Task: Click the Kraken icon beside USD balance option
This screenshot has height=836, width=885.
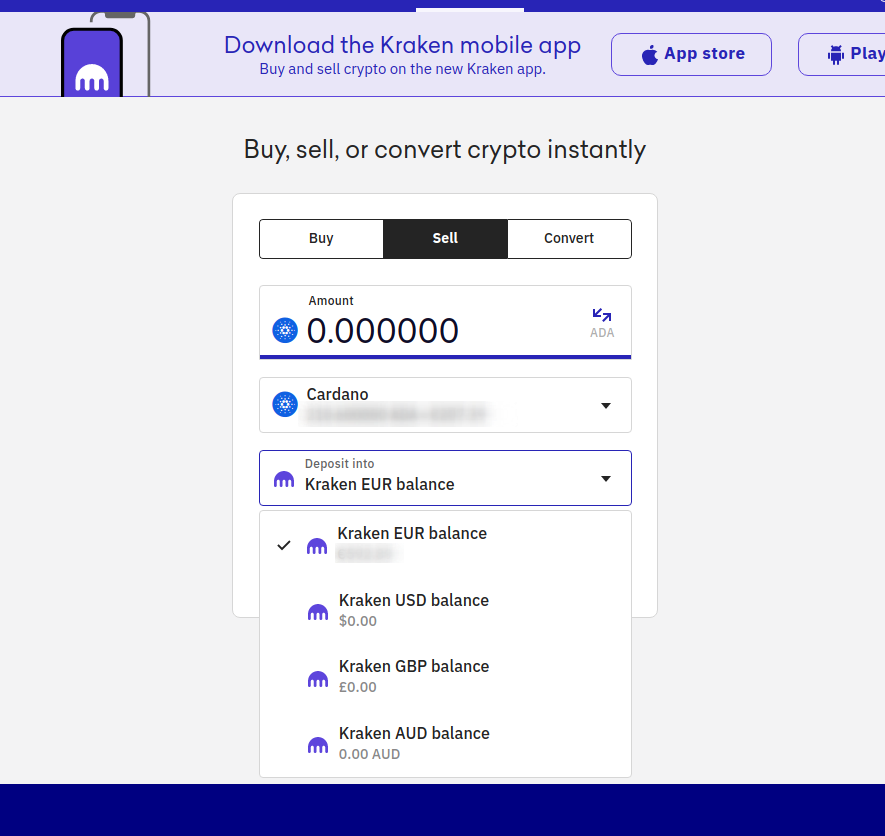Action: click(x=318, y=612)
